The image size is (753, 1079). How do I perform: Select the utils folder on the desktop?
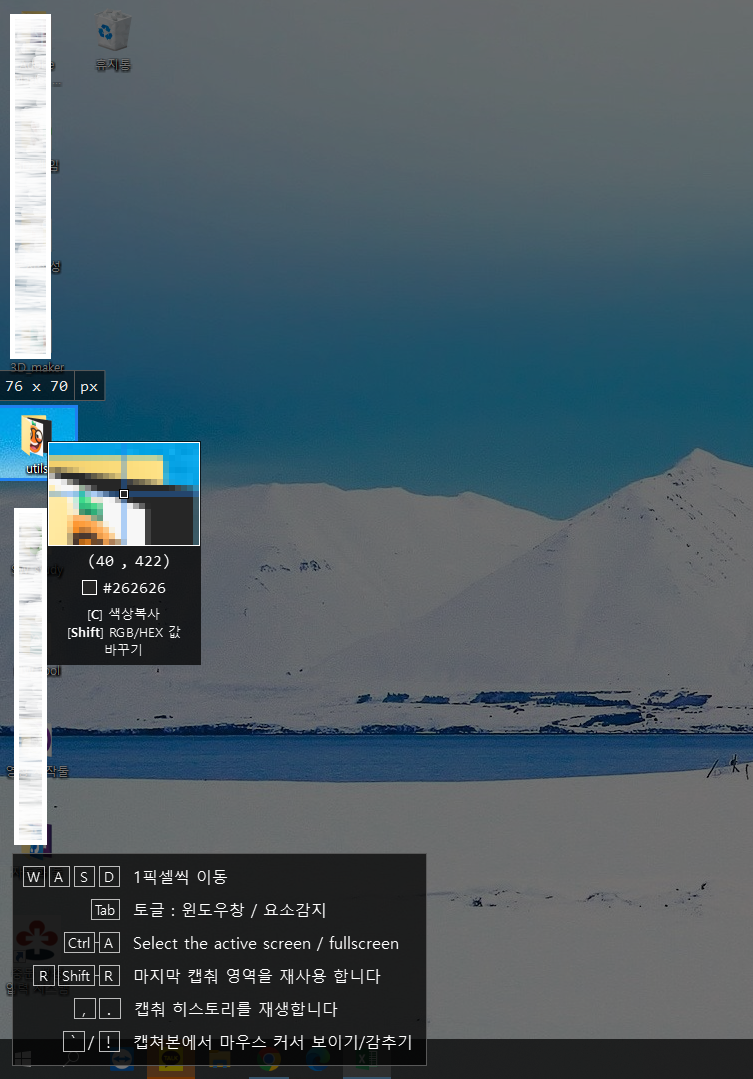tap(37, 443)
